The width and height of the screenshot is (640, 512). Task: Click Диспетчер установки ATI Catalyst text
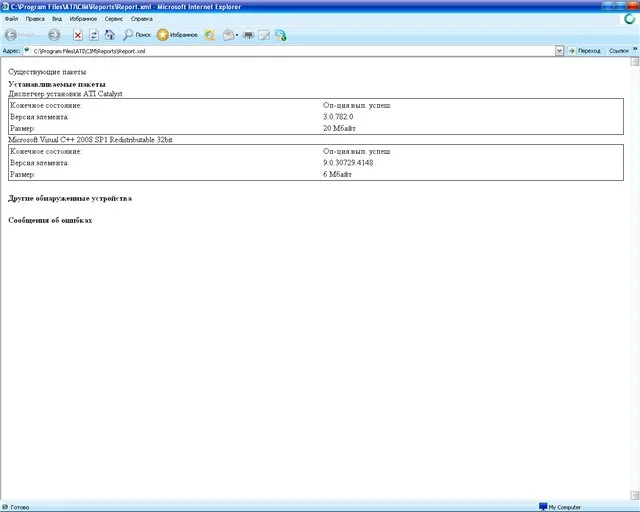tap(65, 94)
